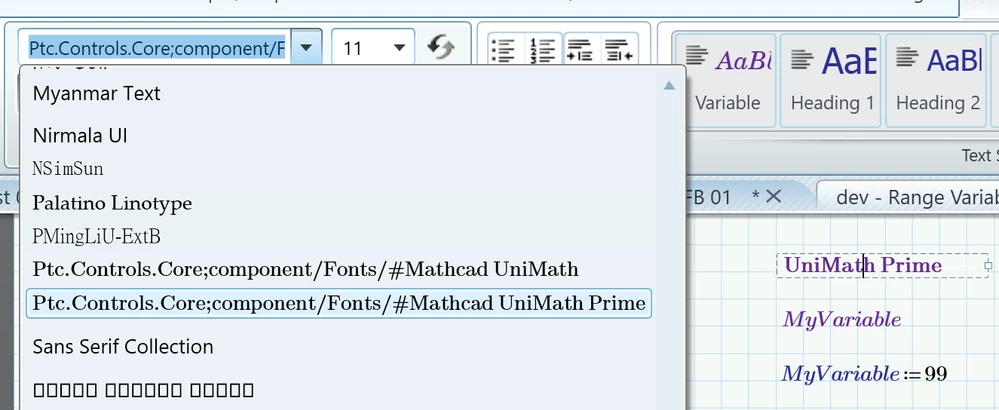
Task: Switch to dev - Range Variable tab
Action: pyautogui.click(x=917, y=197)
